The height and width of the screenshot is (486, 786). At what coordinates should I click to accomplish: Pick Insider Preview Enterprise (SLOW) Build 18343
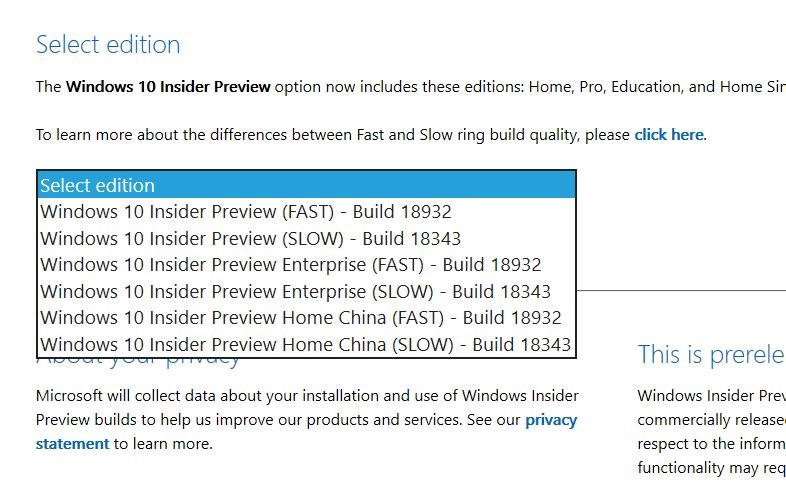(x=295, y=292)
